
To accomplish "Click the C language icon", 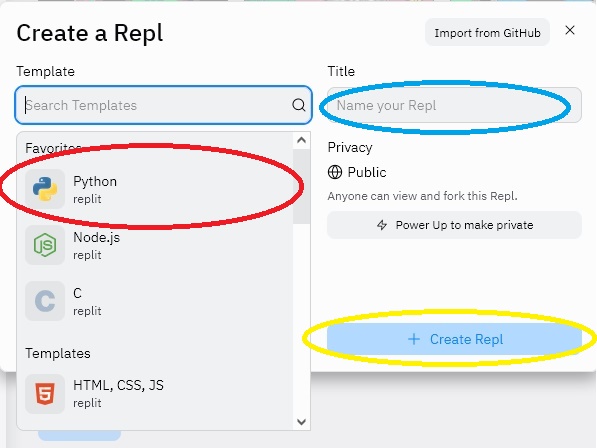I will pos(45,301).
